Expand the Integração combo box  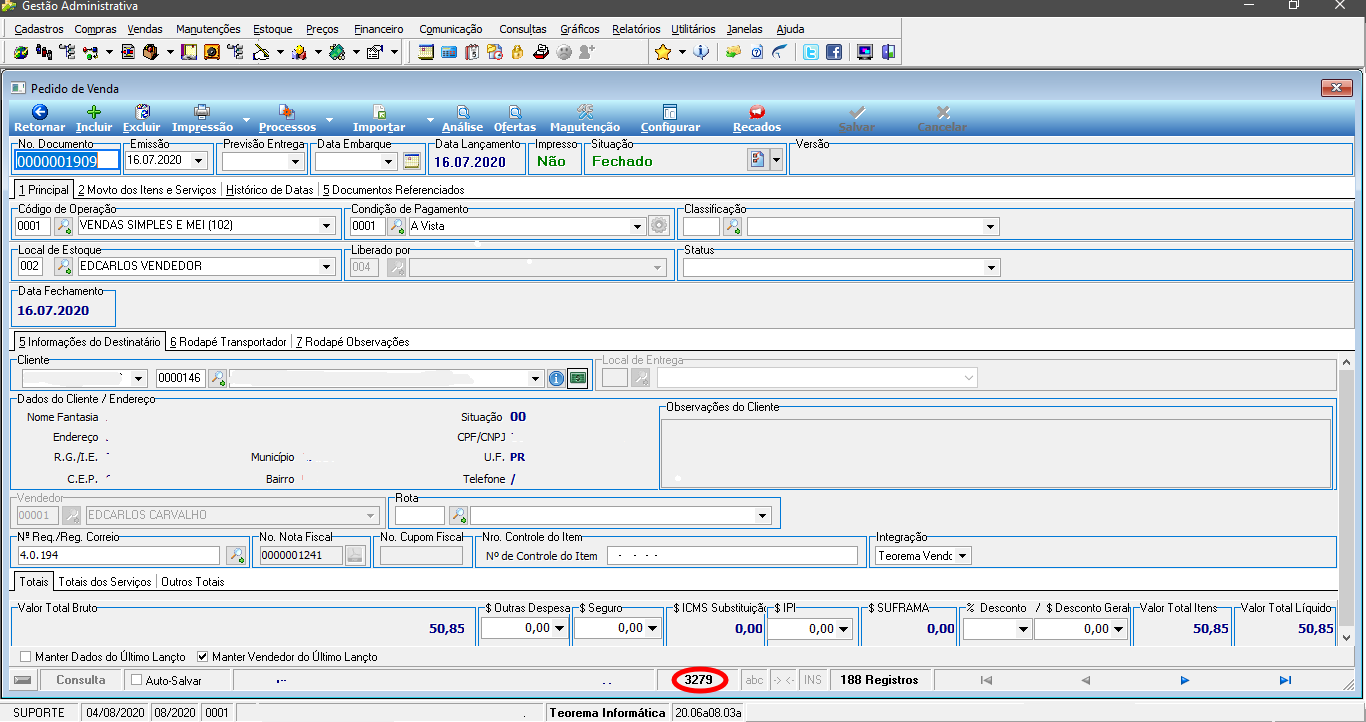962,556
